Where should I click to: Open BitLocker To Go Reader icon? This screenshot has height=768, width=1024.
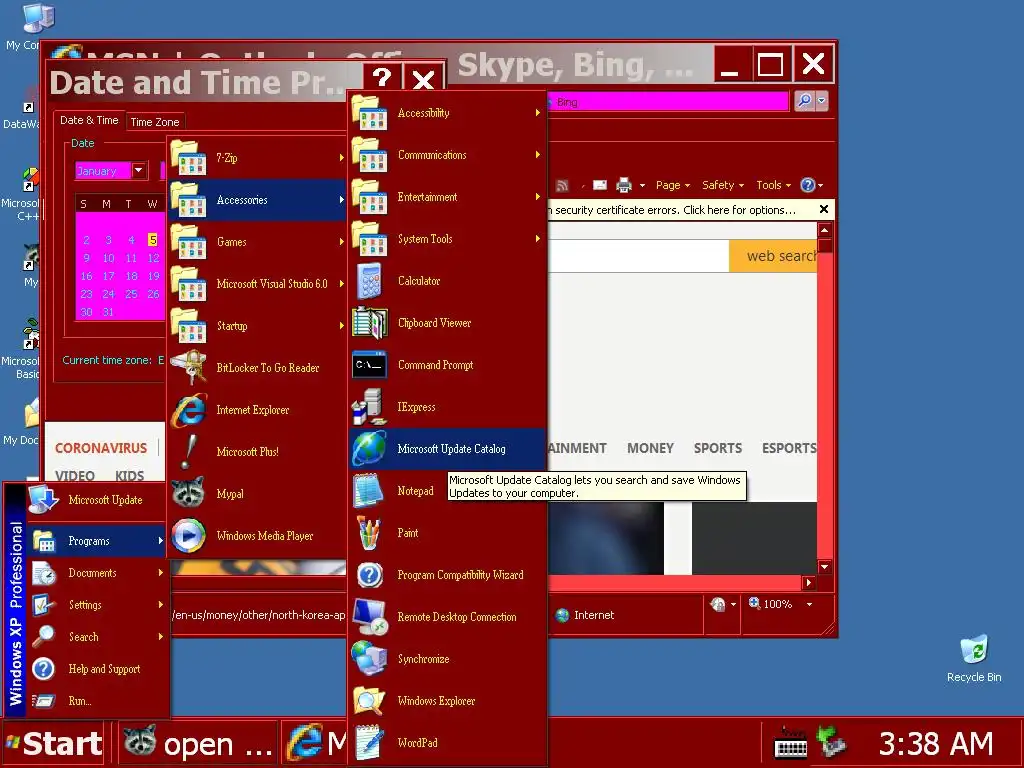tap(189, 368)
